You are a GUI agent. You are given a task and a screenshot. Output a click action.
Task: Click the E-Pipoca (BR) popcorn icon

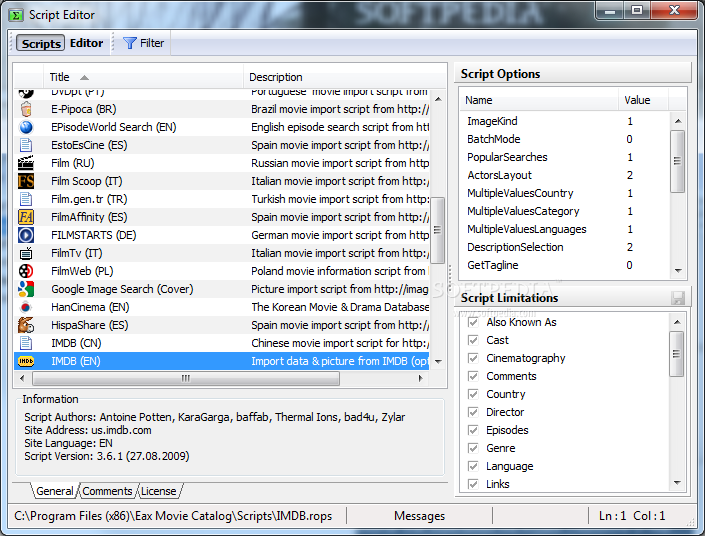(x=26, y=109)
